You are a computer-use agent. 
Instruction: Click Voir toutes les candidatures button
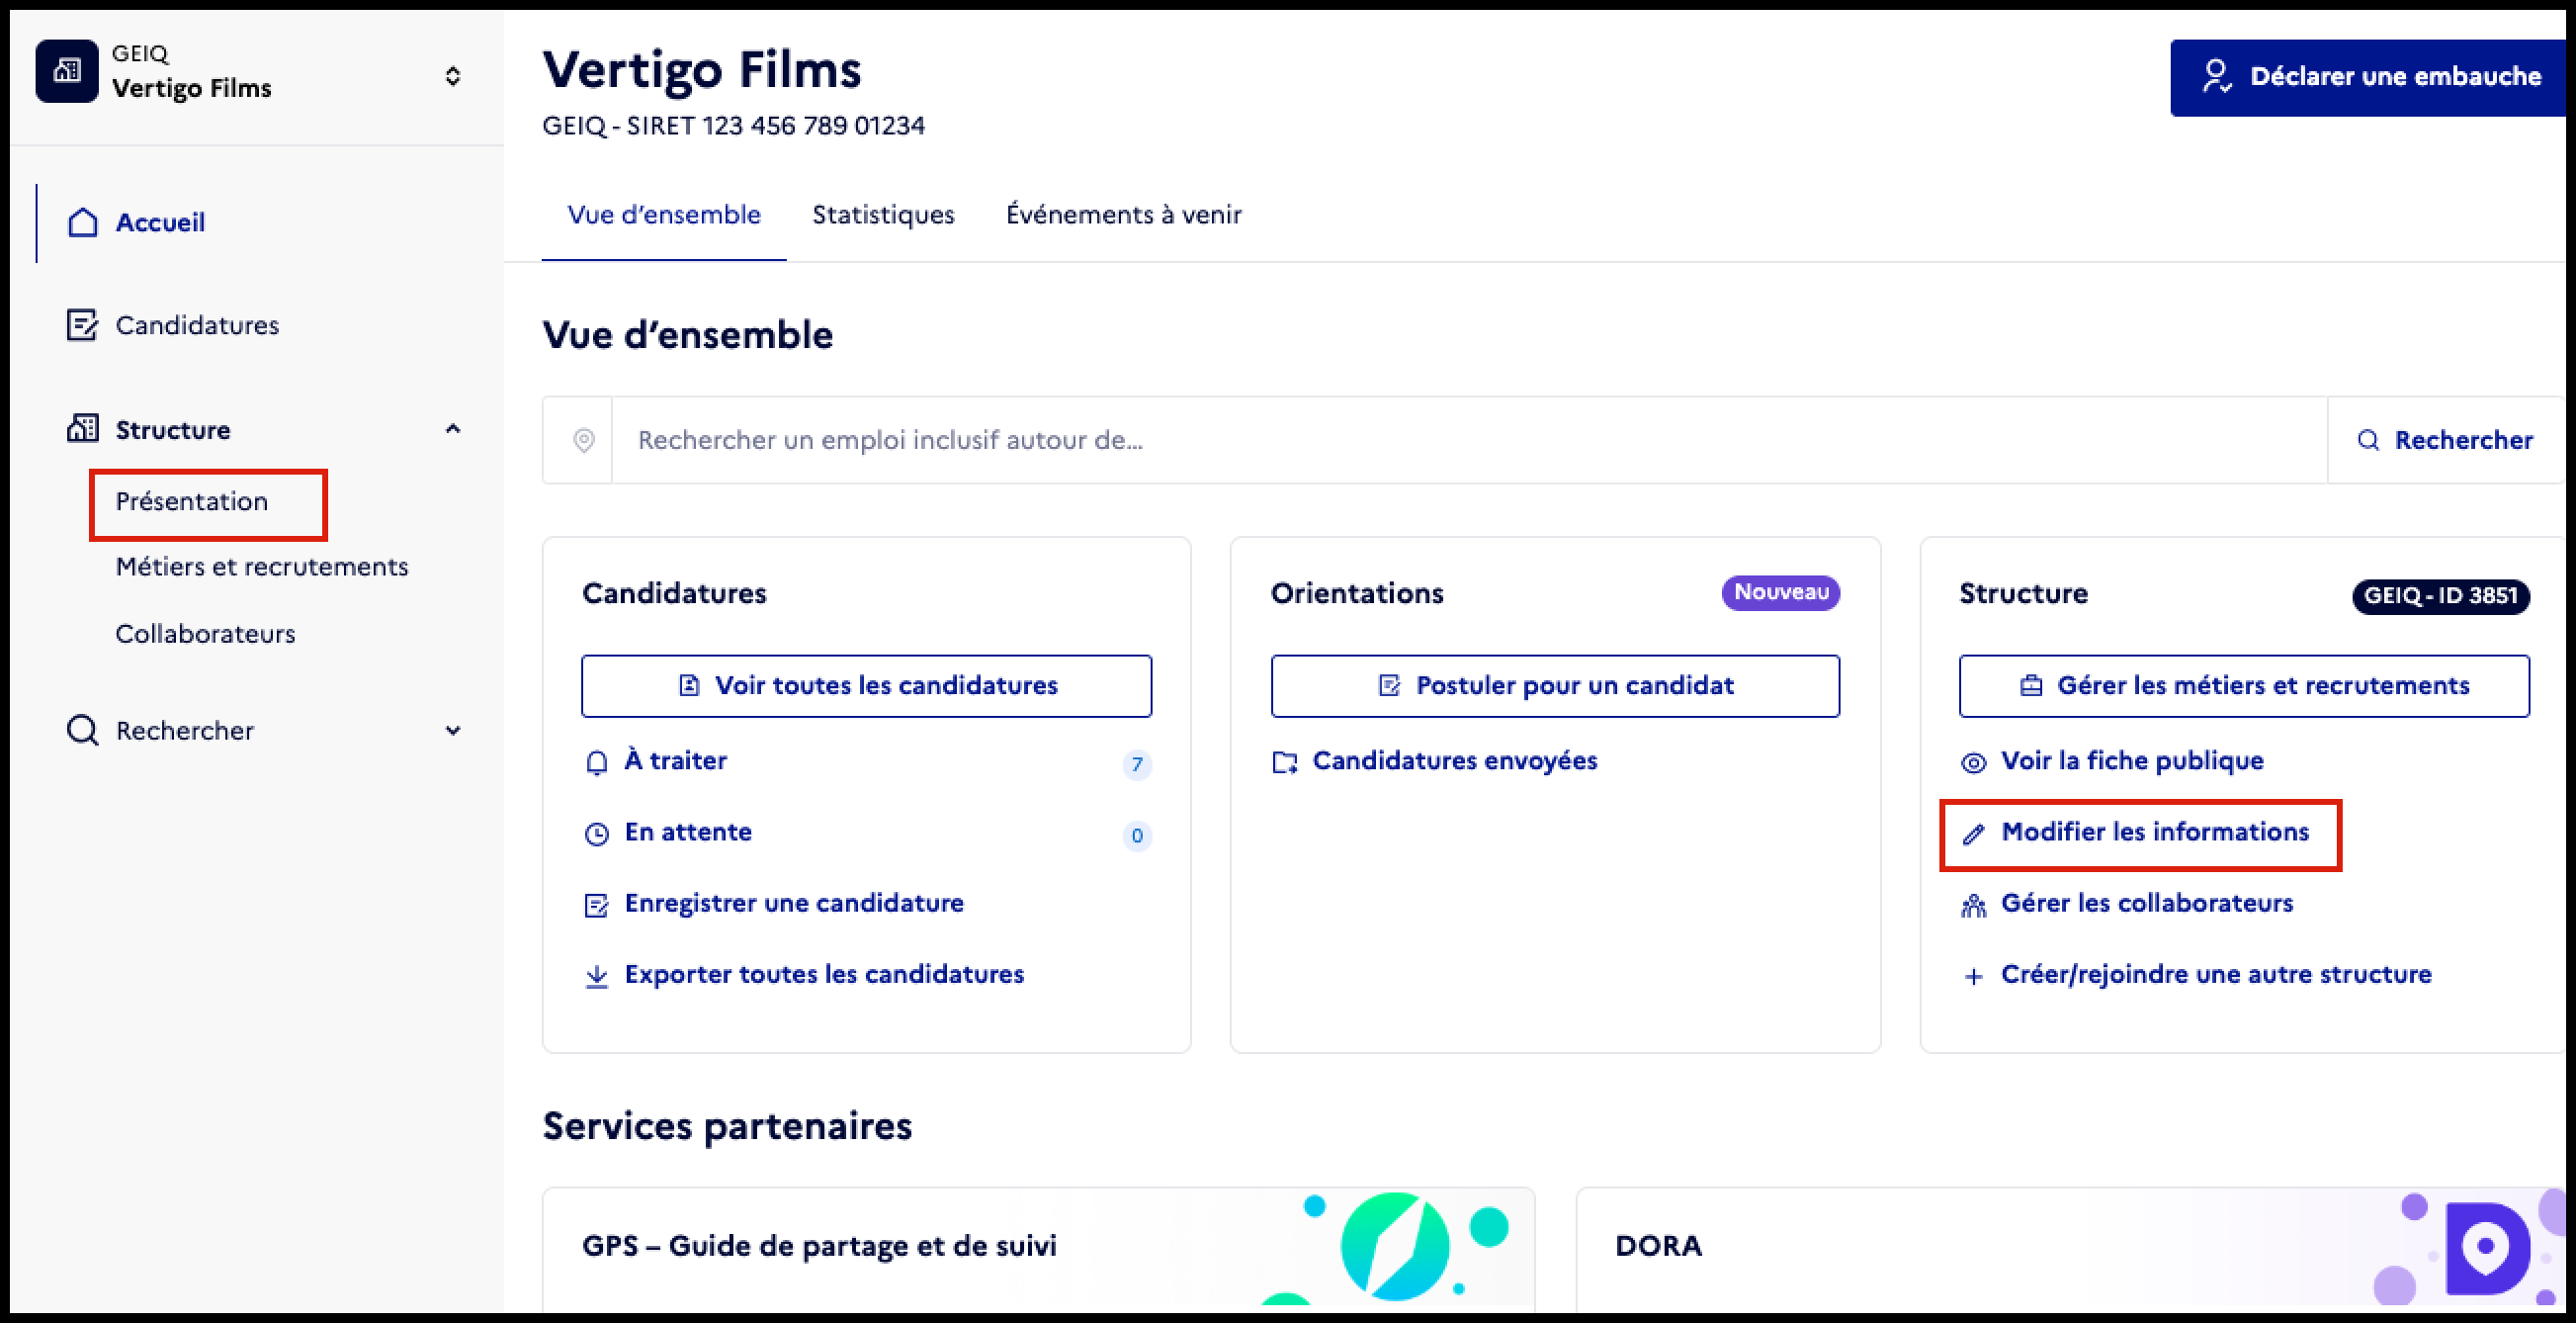(x=866, y=686)
